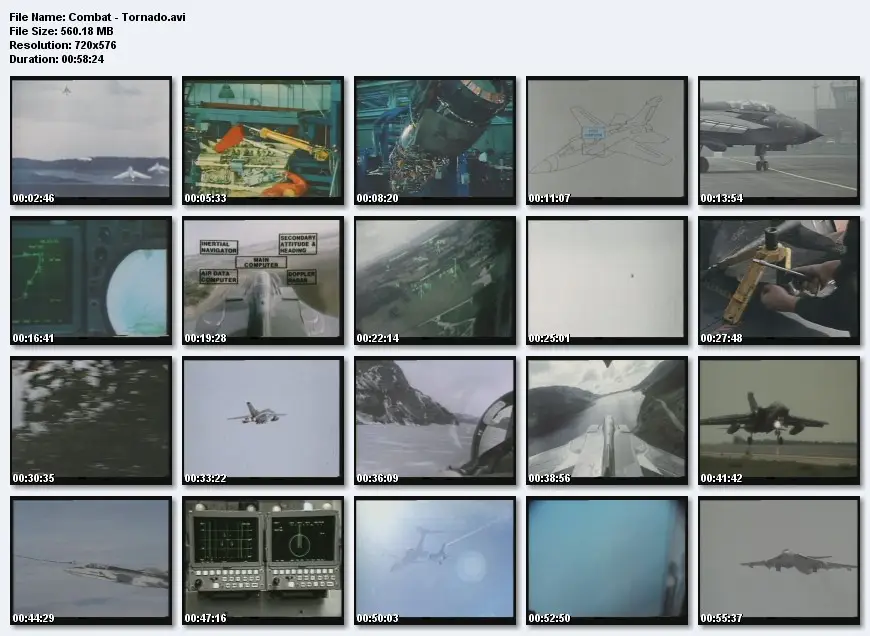Click the flying jet frame at 00:33:22
Image resolution: width=870 pixels, height=636 pixels.
263,420
